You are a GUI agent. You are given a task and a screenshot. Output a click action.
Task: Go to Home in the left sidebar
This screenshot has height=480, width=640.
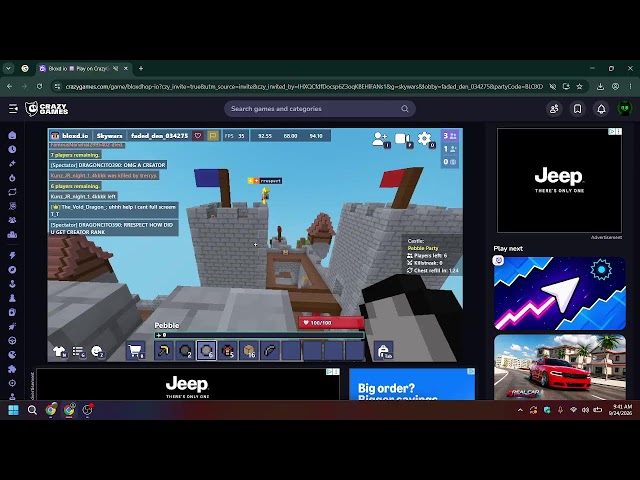click(x=12, y=135)
